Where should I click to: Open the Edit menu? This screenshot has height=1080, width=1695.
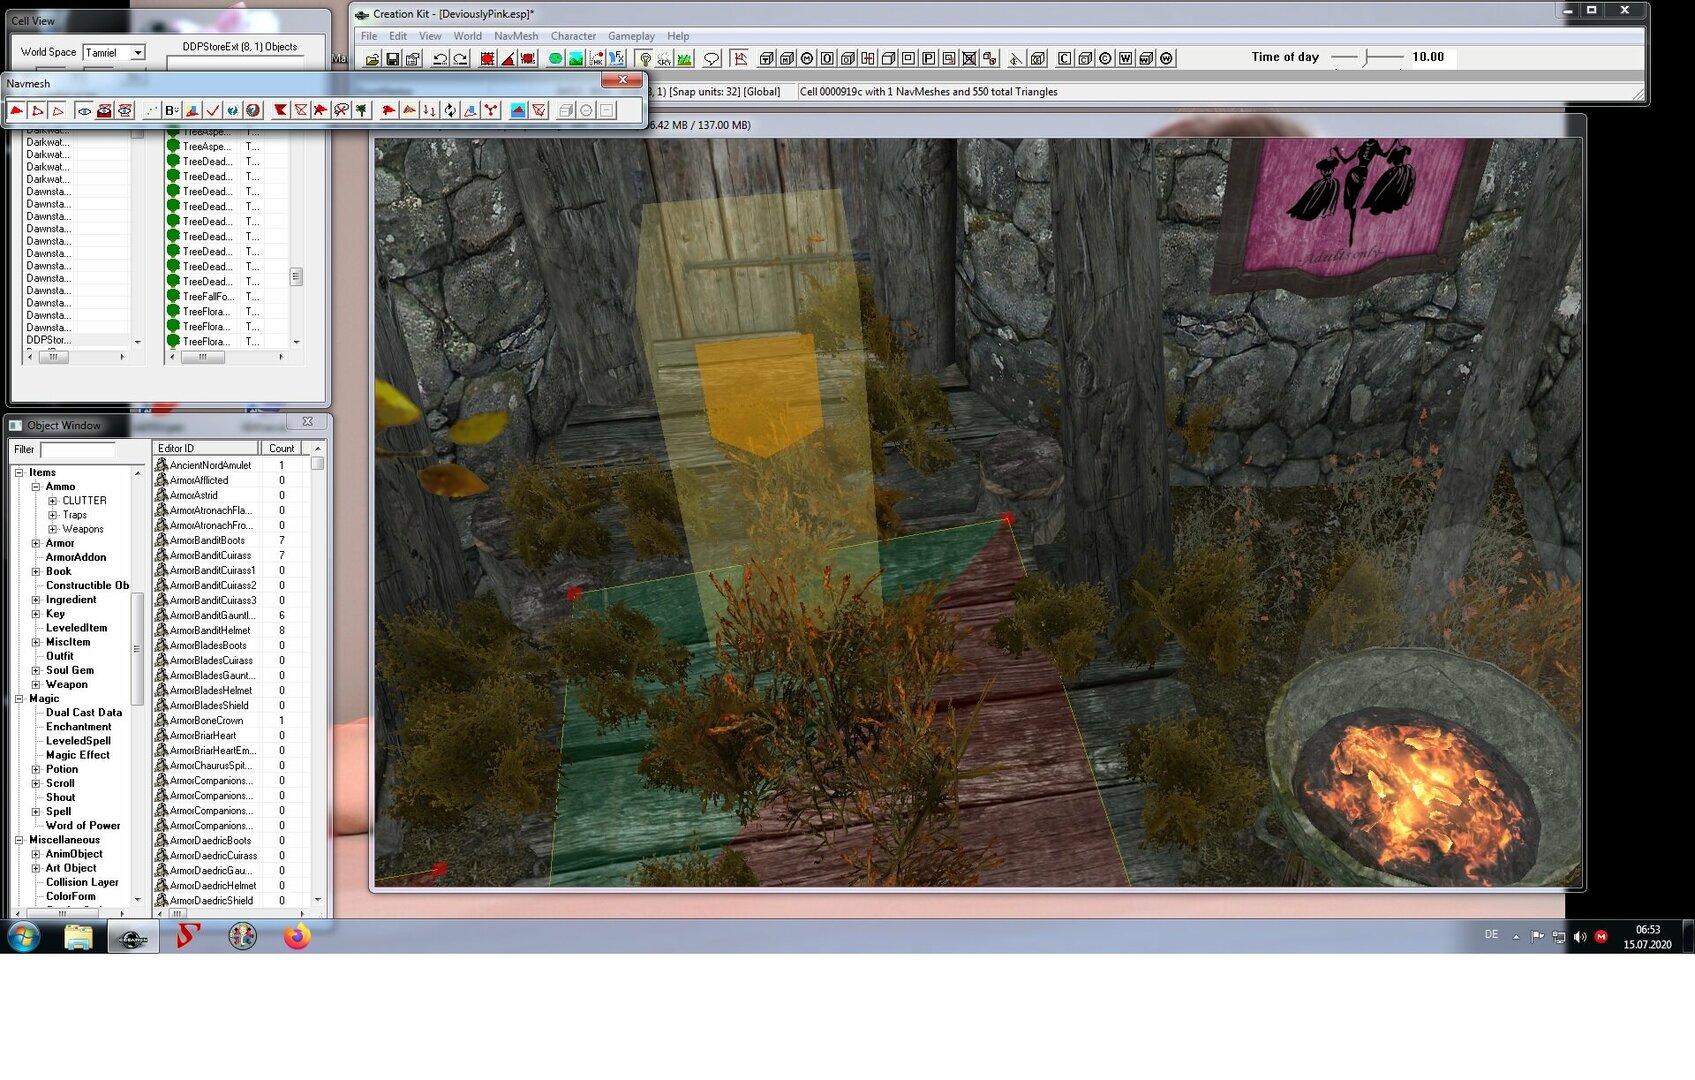coord(398,36)
